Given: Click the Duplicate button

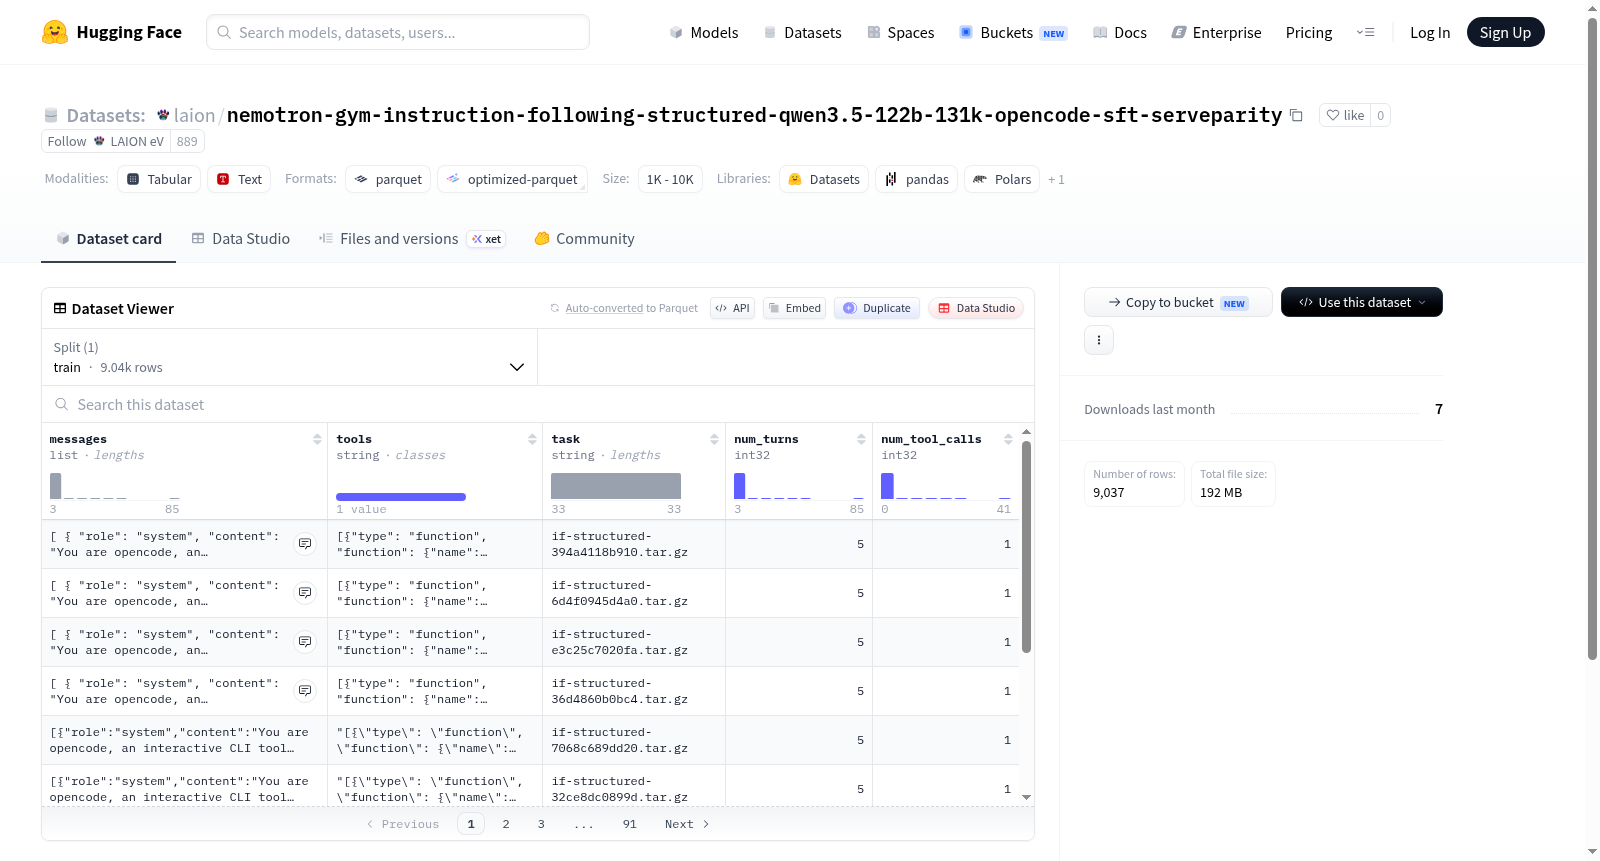Looking at the screenshot, I should [x=877, y=308].
